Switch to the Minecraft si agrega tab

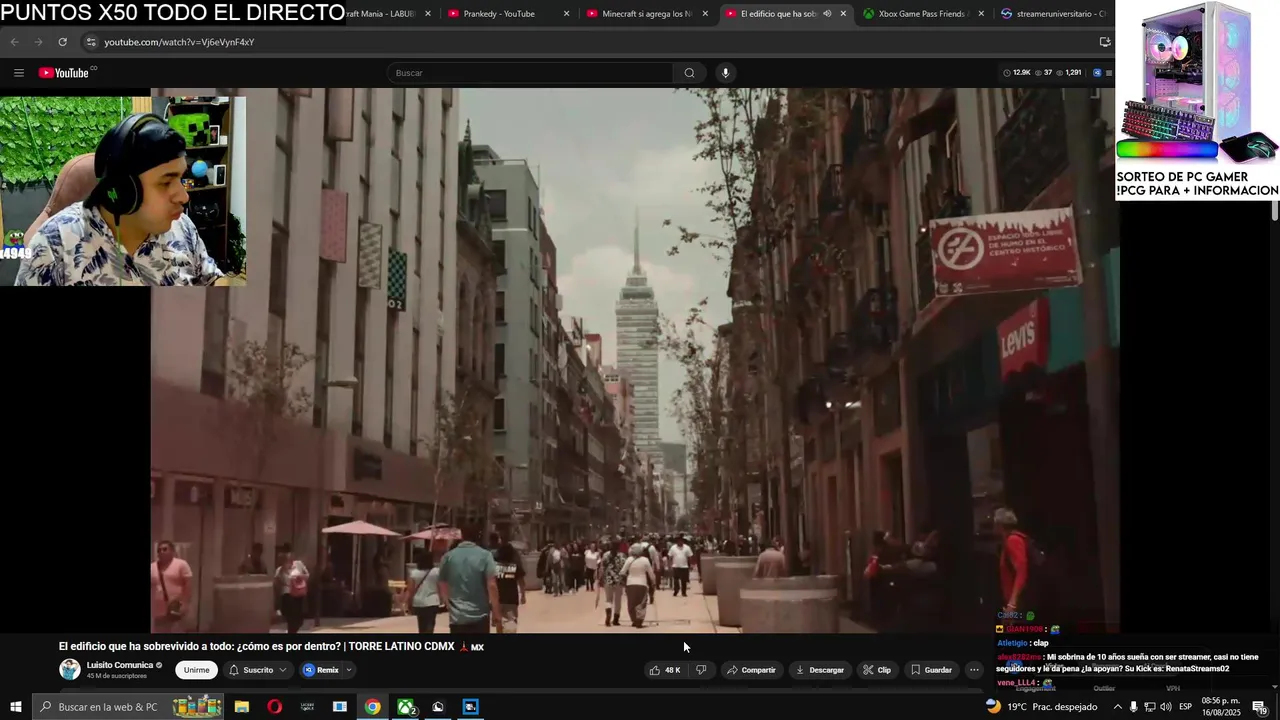(646, 14)
